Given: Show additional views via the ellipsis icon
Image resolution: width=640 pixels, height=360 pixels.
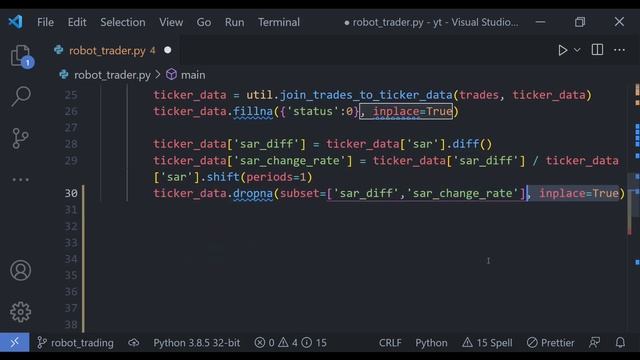Looking at the screenshot, I should pos(20,180).
